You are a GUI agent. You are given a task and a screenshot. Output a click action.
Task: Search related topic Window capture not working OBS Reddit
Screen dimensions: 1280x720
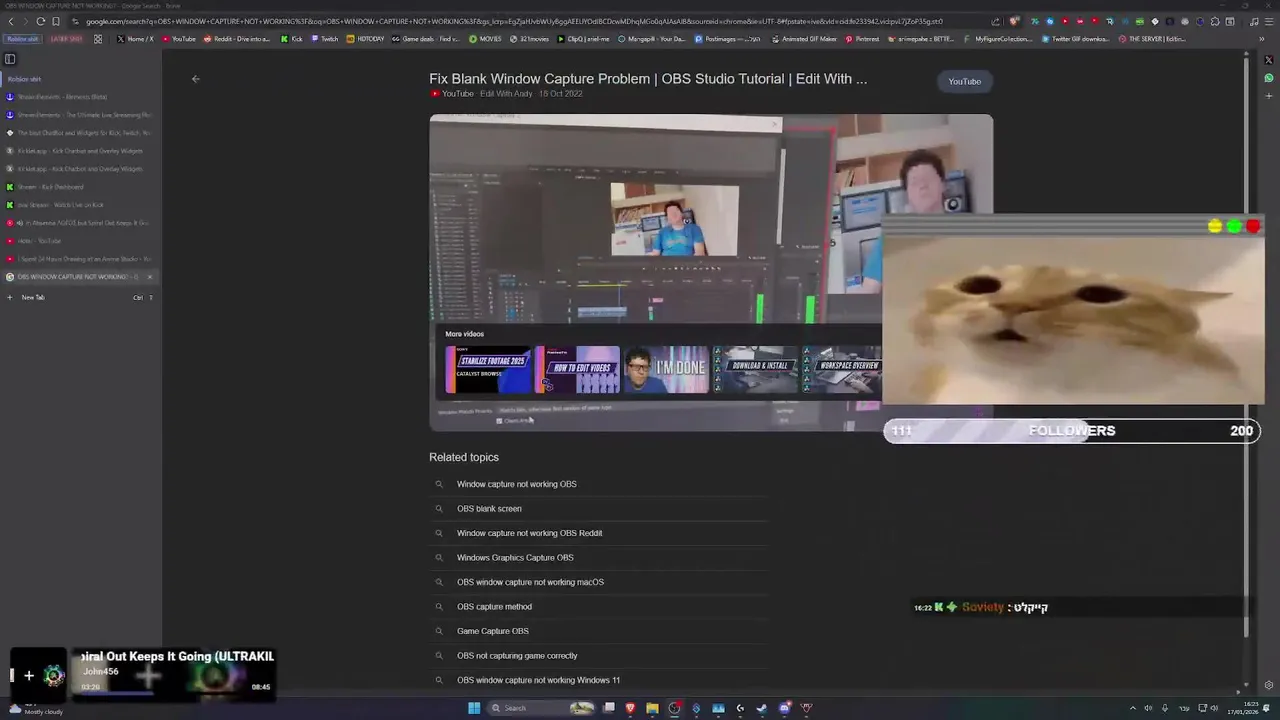click(530, 533)
